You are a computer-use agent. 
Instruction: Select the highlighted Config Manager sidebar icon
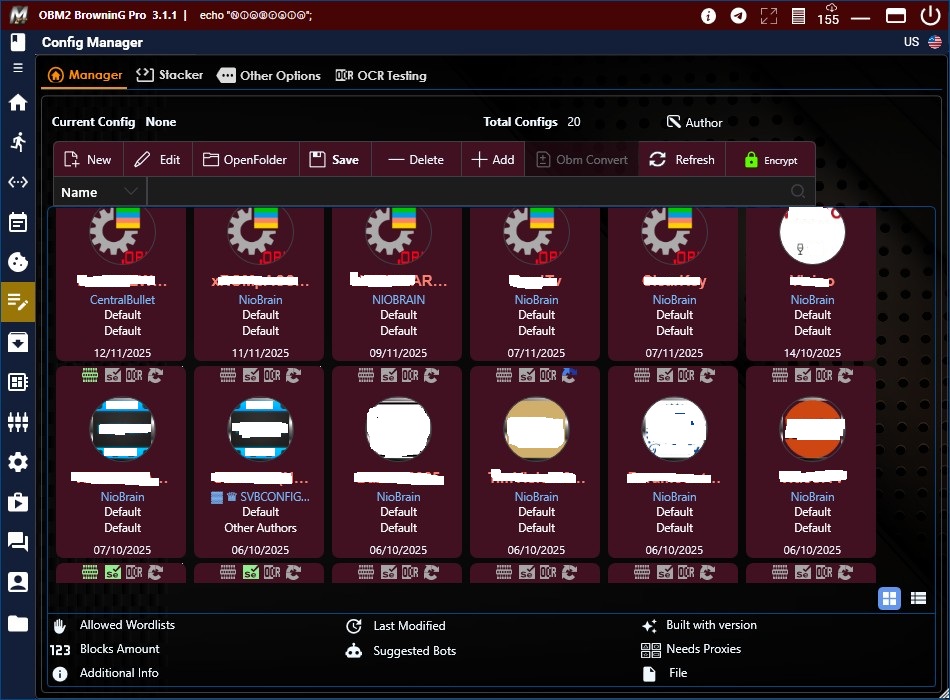[18, 301]
